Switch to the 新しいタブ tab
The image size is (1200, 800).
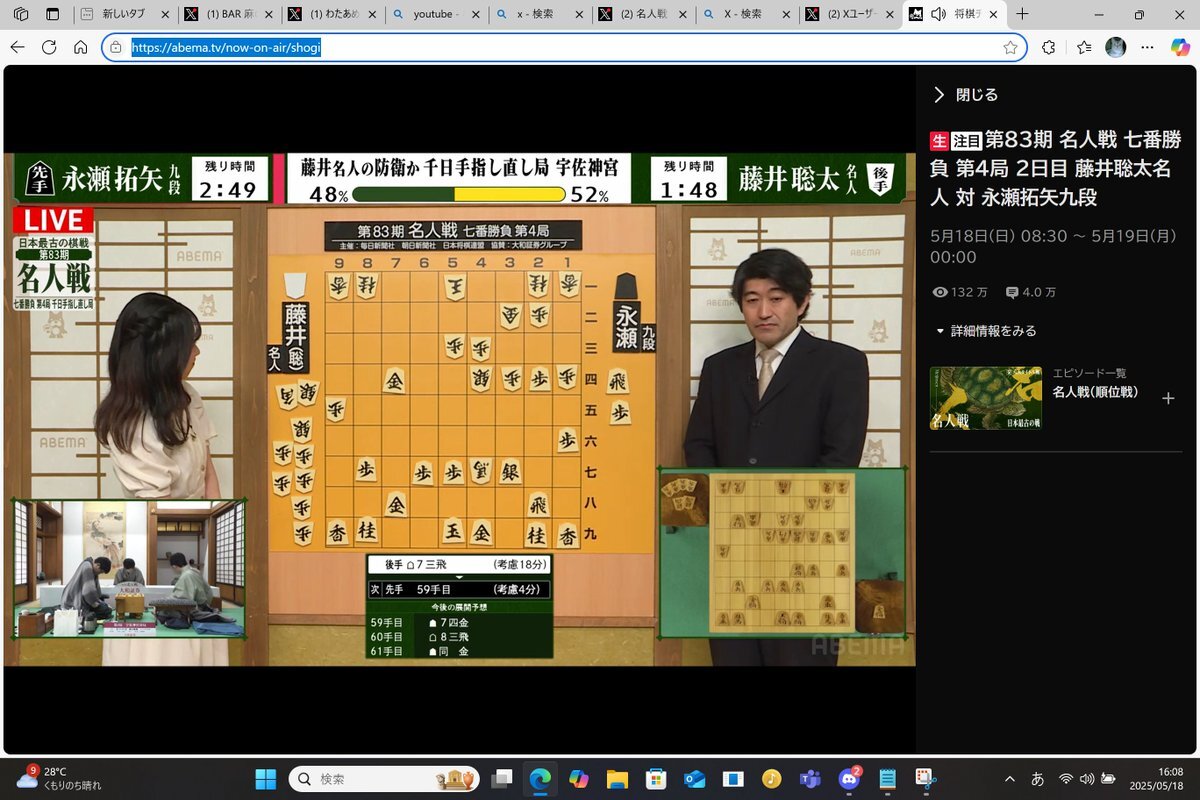[124, 15]
